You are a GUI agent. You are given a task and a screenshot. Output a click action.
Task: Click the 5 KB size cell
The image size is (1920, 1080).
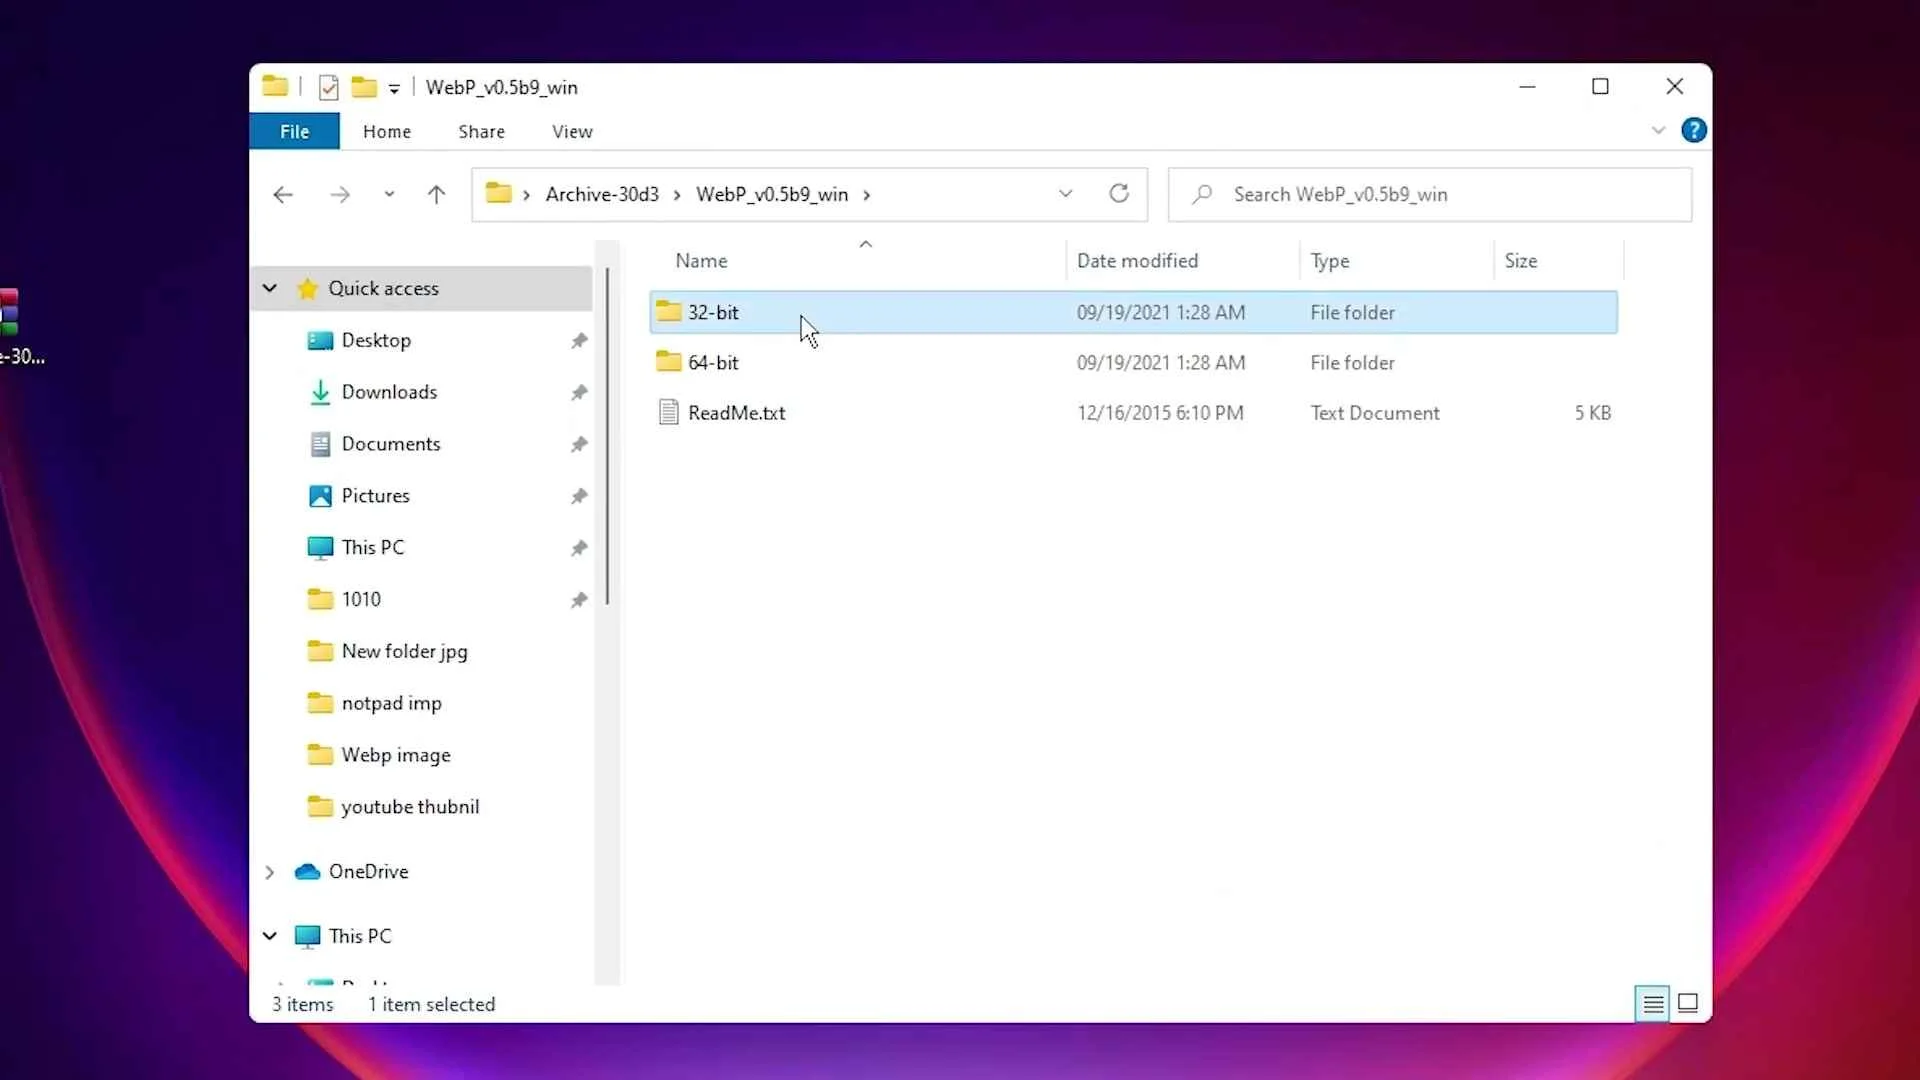tap(1593, 413)
